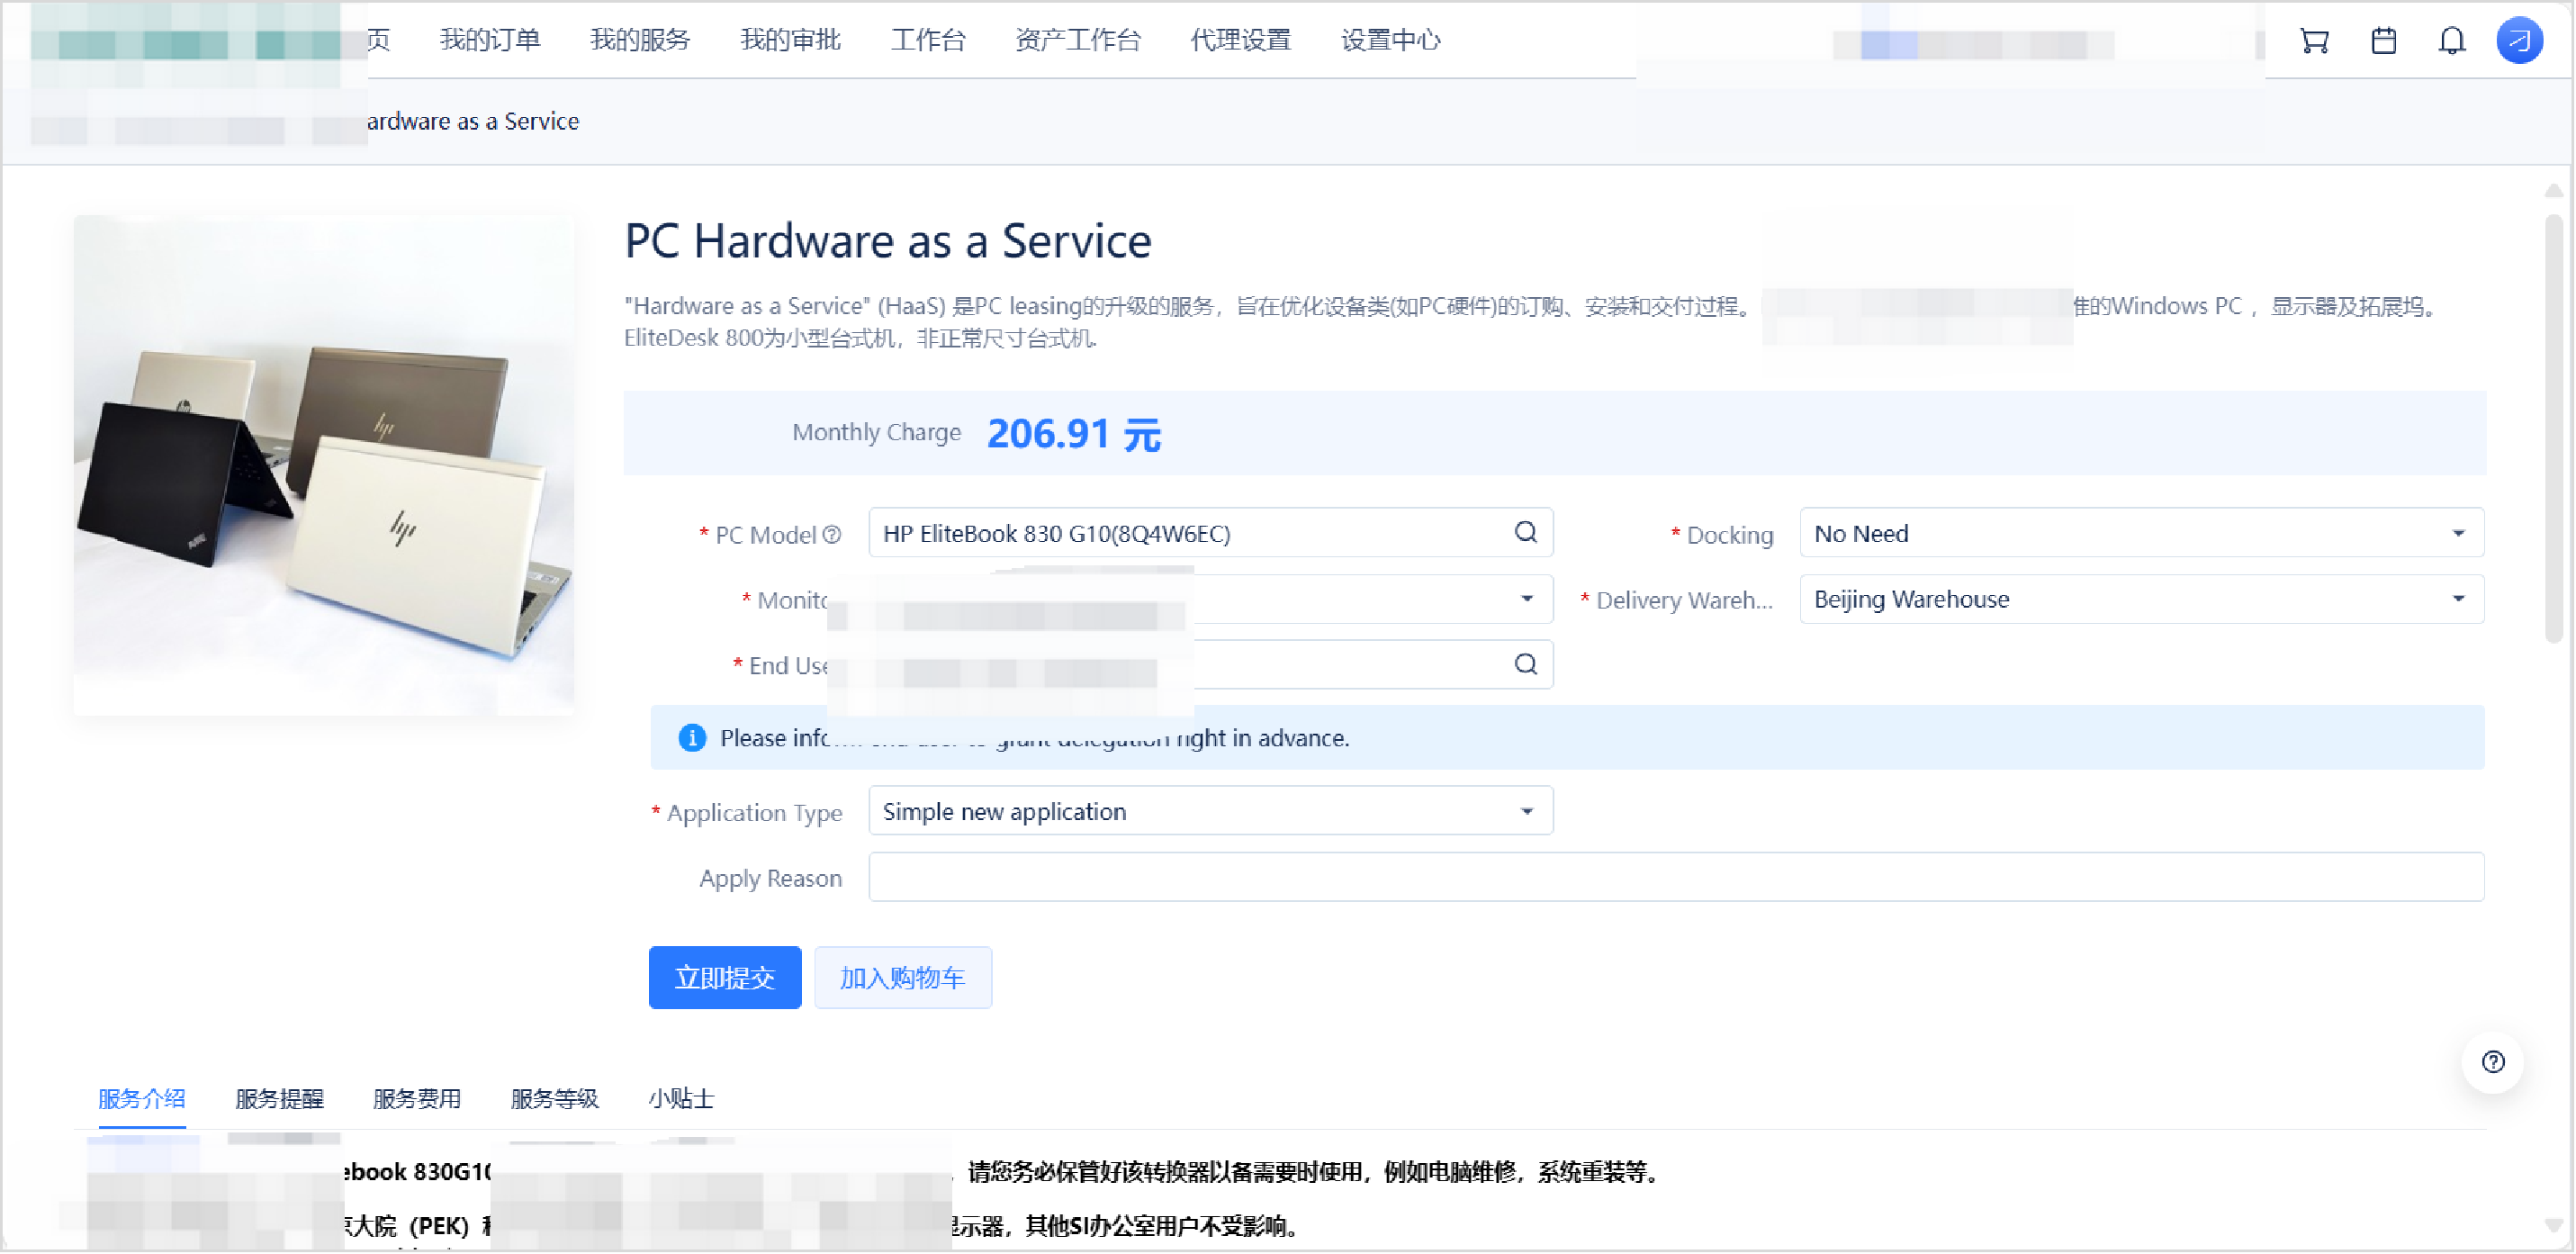
Task: Switch to the 小贴士 tab
Action: click(681, 1099)
